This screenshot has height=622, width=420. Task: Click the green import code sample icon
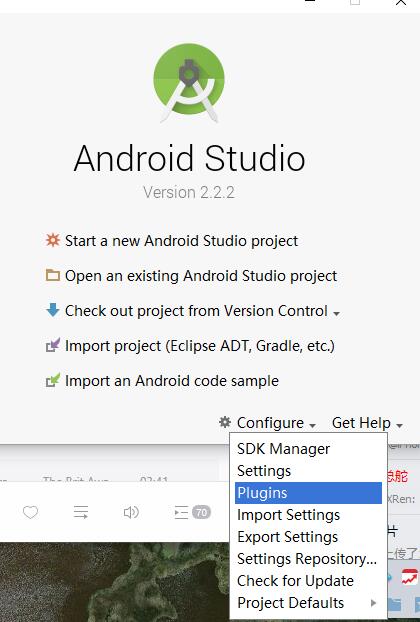53,380
